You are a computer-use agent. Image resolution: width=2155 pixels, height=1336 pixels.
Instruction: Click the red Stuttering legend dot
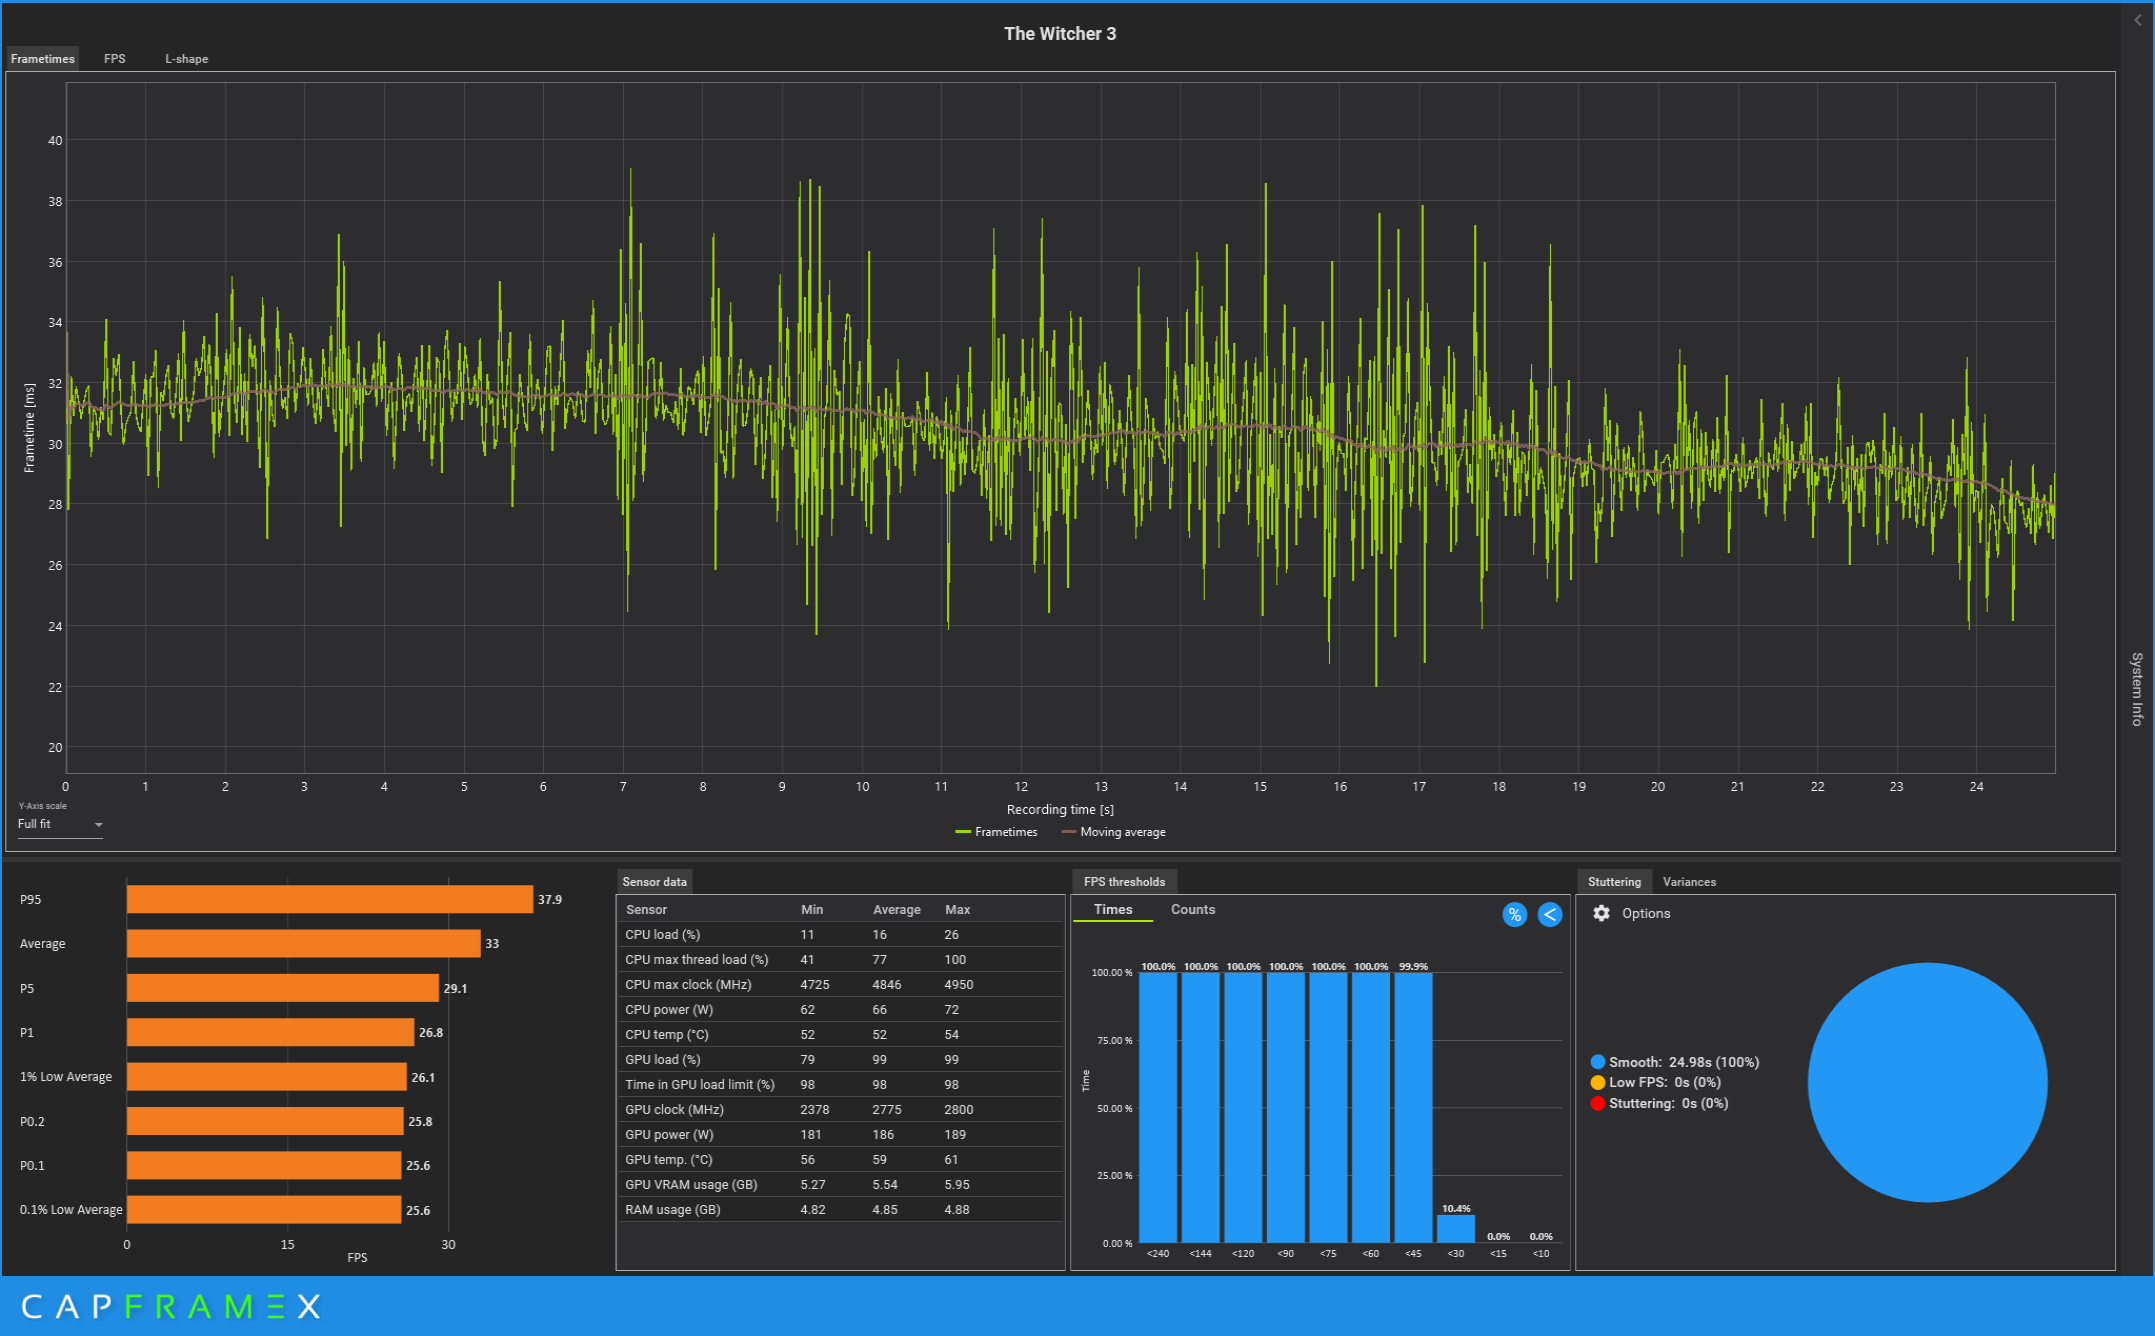[x=1598, y=1104]
